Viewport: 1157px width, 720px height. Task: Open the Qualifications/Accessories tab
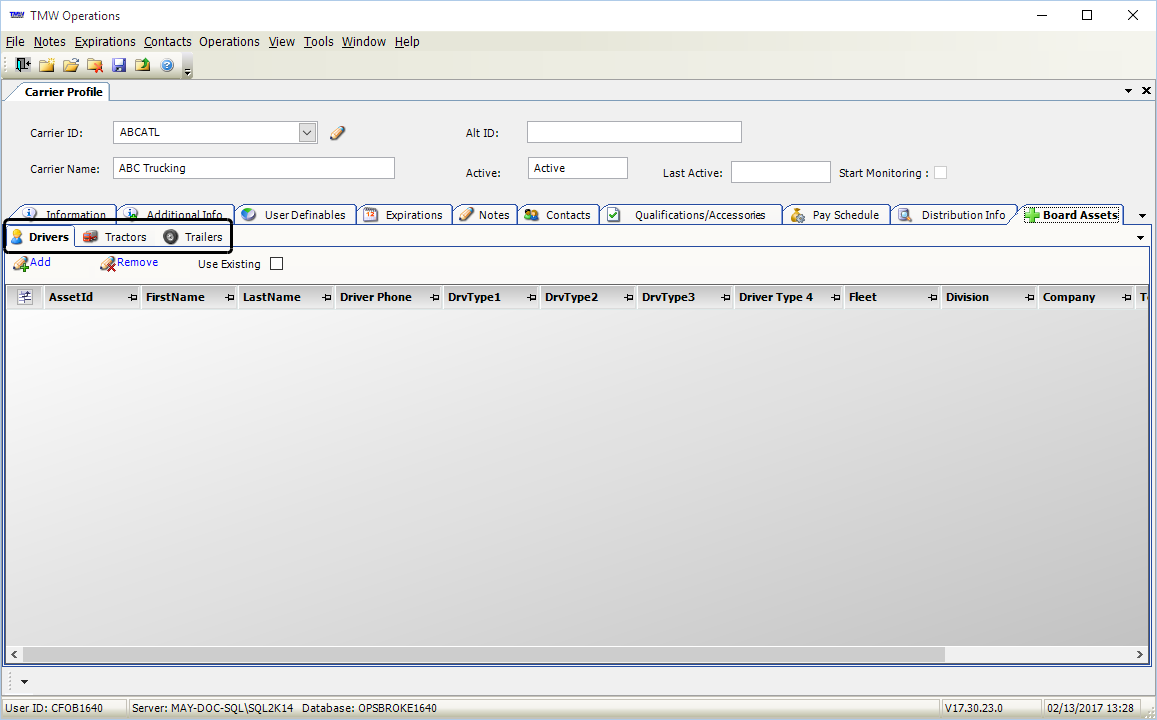click(691, 215)
